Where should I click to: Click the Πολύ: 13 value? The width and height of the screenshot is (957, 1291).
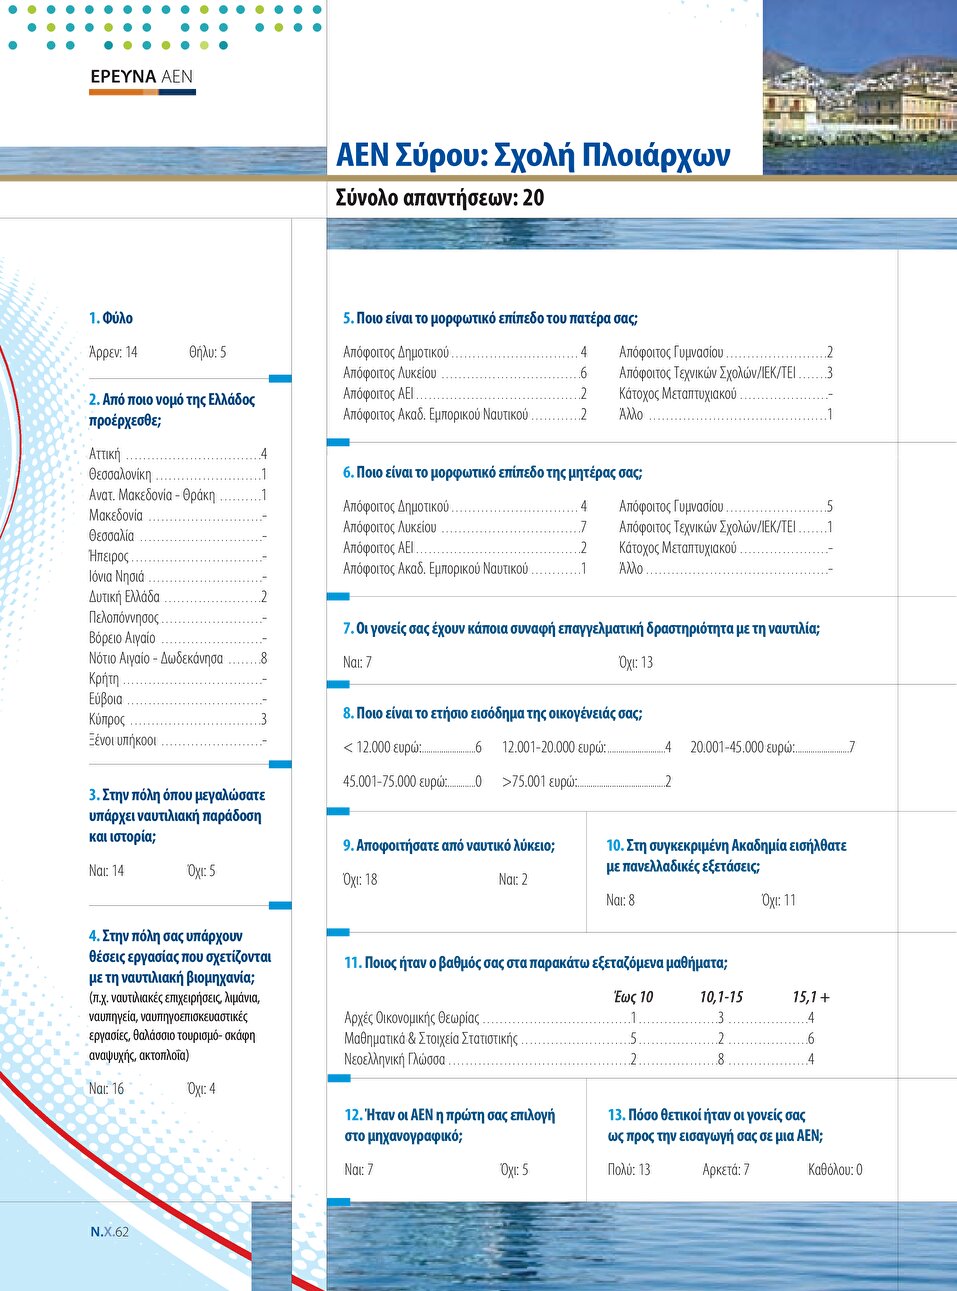629,1169
